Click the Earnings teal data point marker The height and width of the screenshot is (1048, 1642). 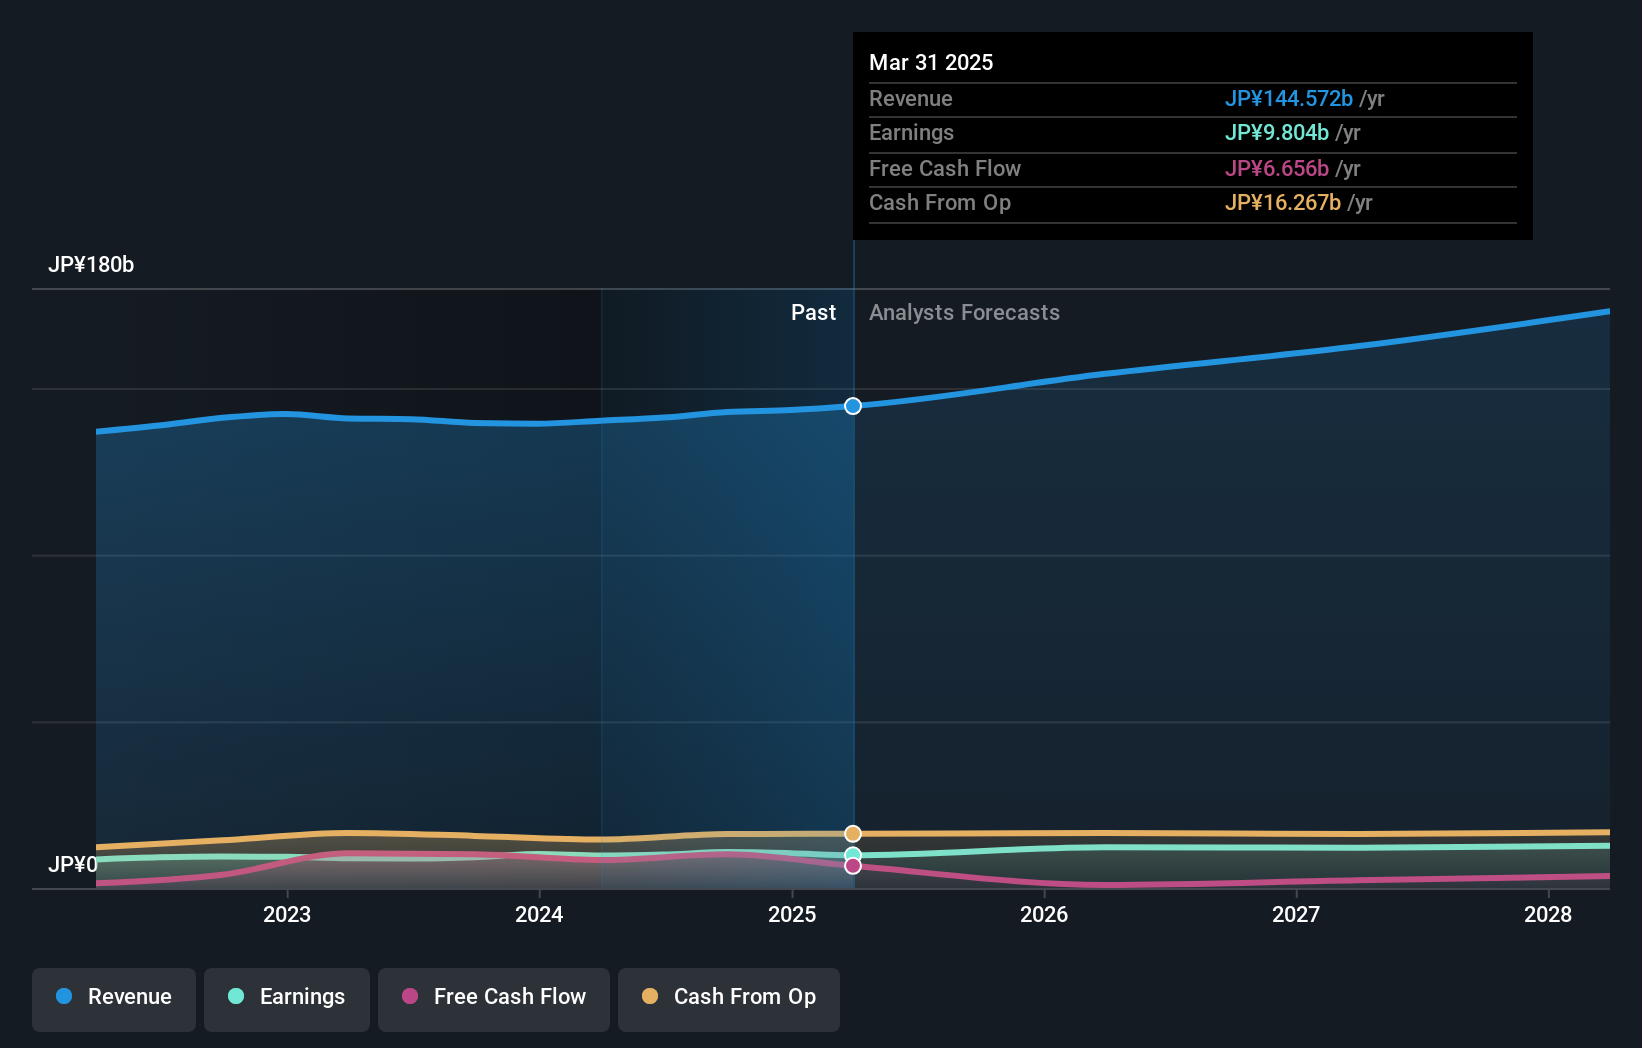coord(853,854)
